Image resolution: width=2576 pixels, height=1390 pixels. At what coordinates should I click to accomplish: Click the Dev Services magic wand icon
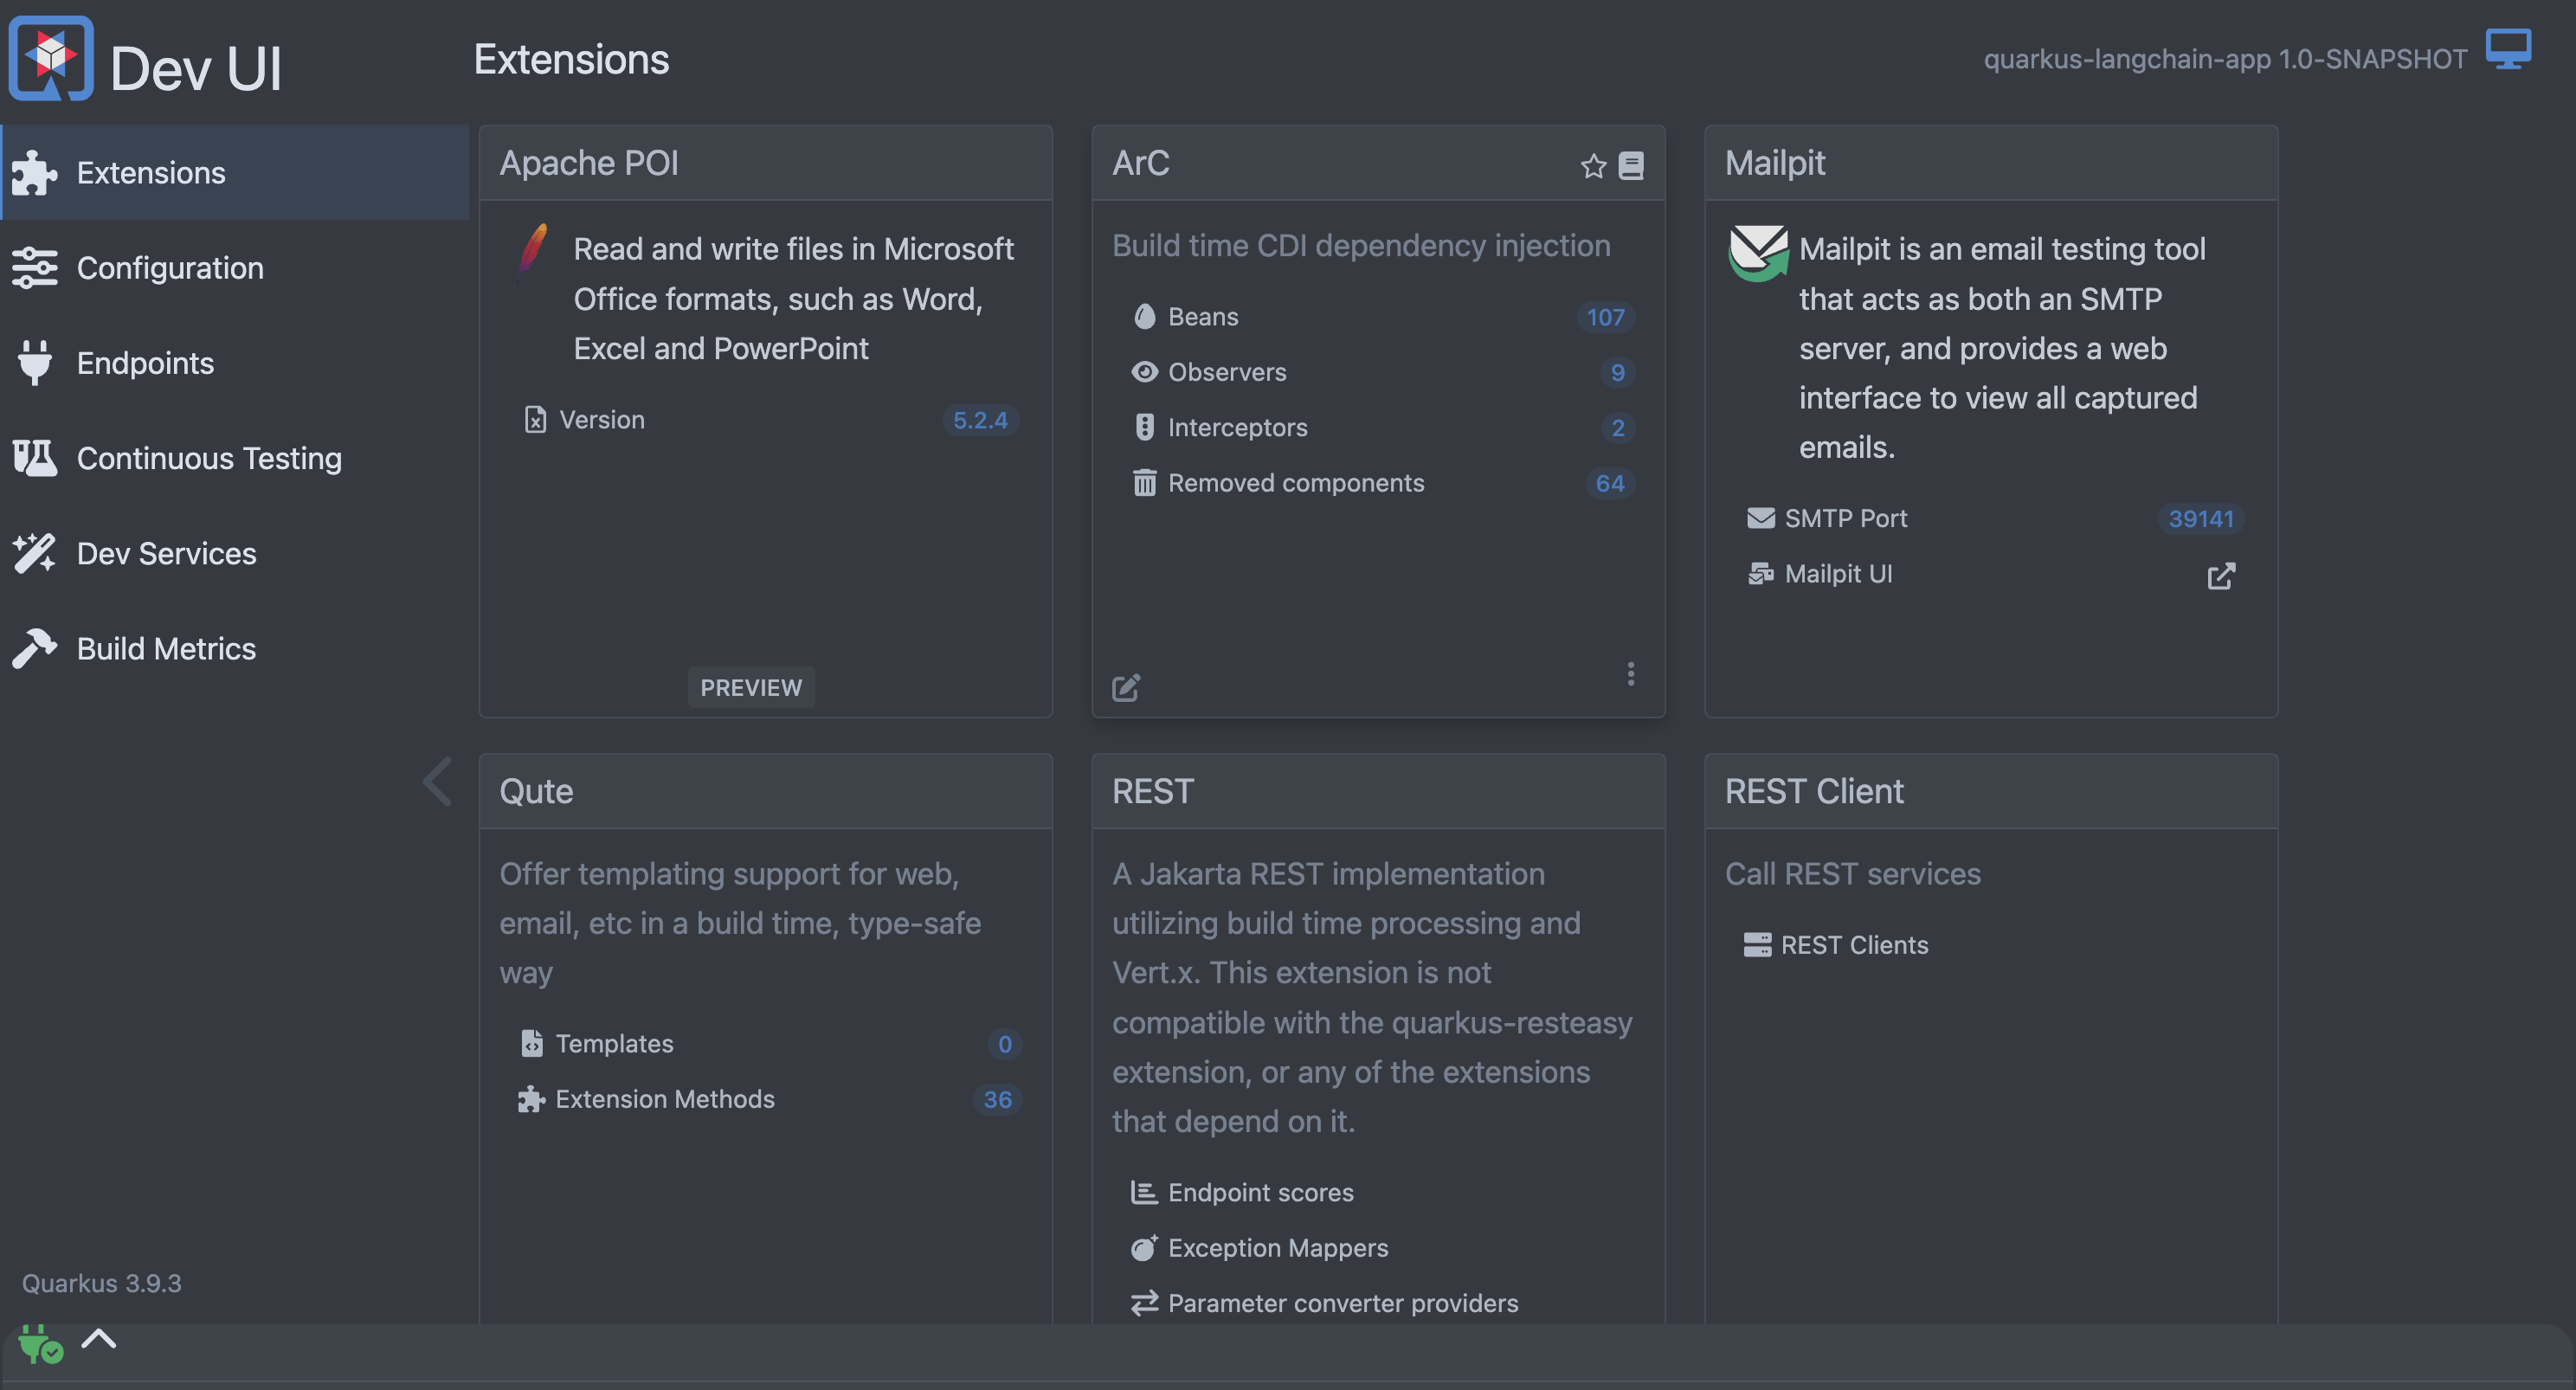click(x=35, y=553)
